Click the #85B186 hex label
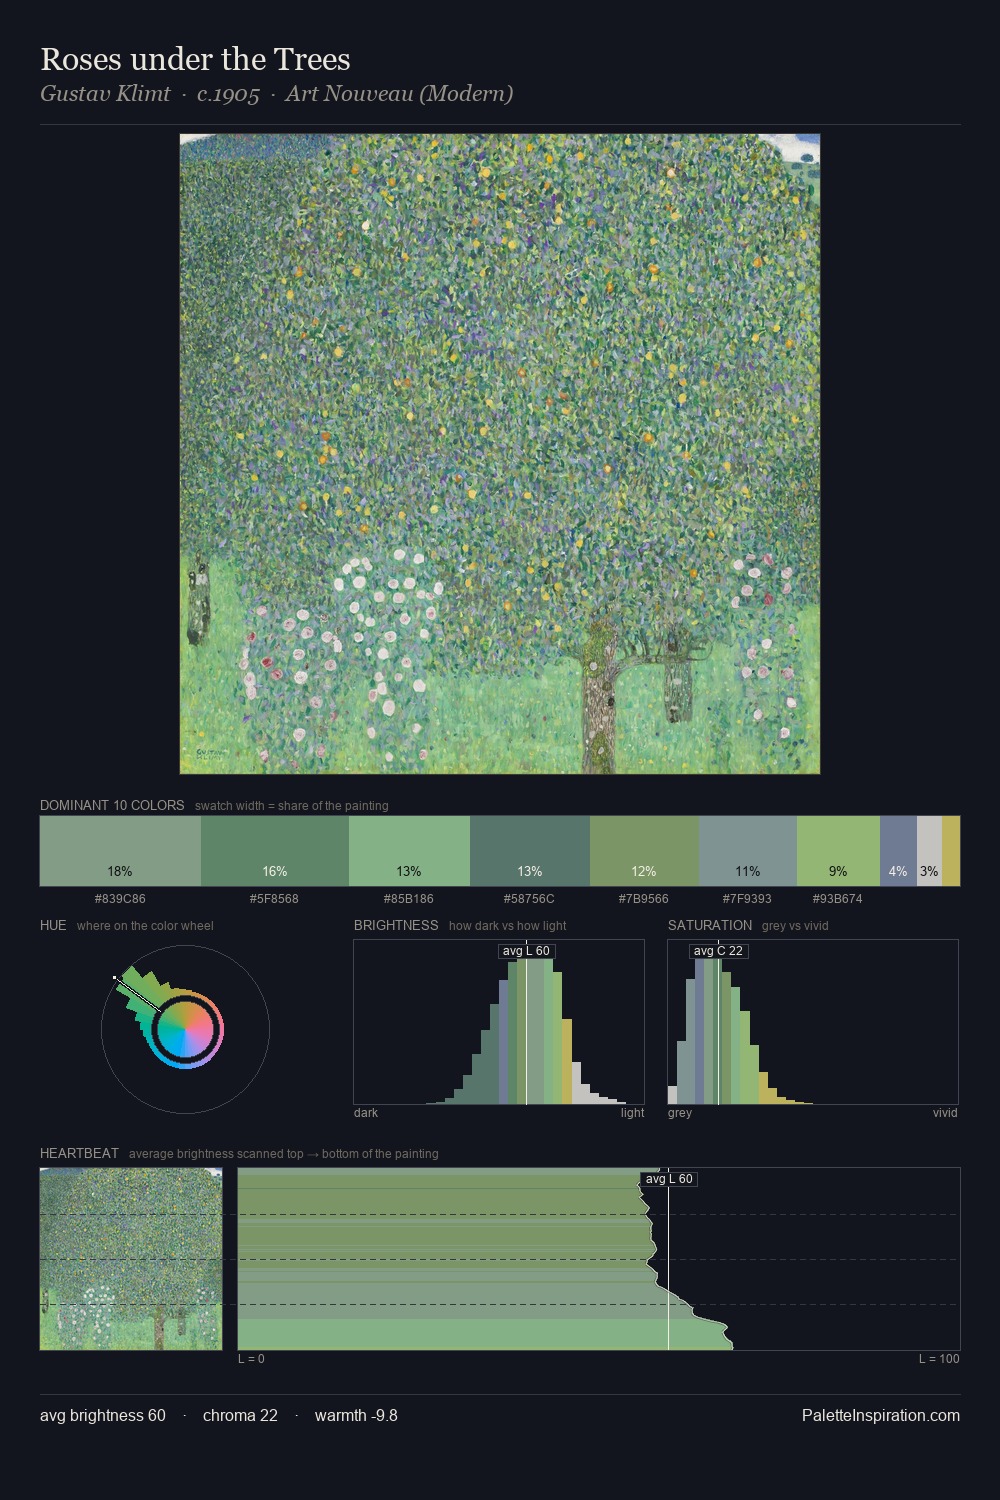Screen dimensions: 1000x1500 (x=409, y=899)
